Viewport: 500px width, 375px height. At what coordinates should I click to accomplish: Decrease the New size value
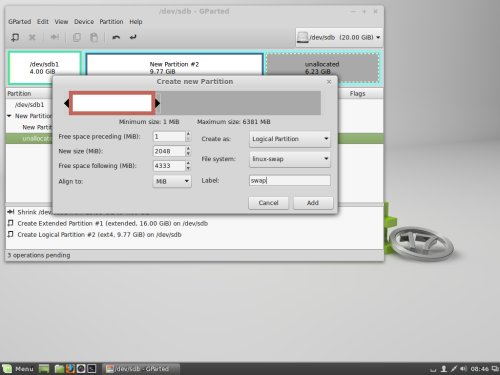click(188, 154)
